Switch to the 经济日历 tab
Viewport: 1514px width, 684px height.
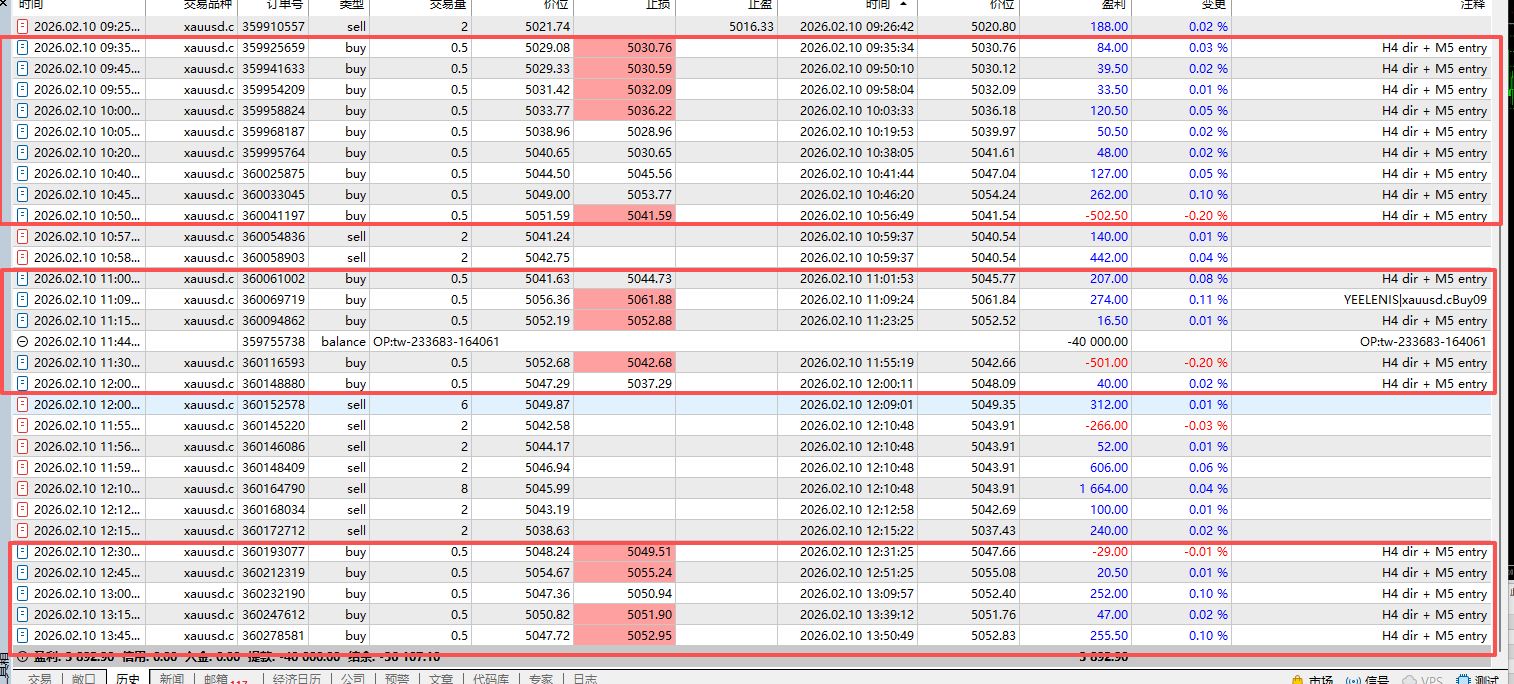click(x=297, y=679)
